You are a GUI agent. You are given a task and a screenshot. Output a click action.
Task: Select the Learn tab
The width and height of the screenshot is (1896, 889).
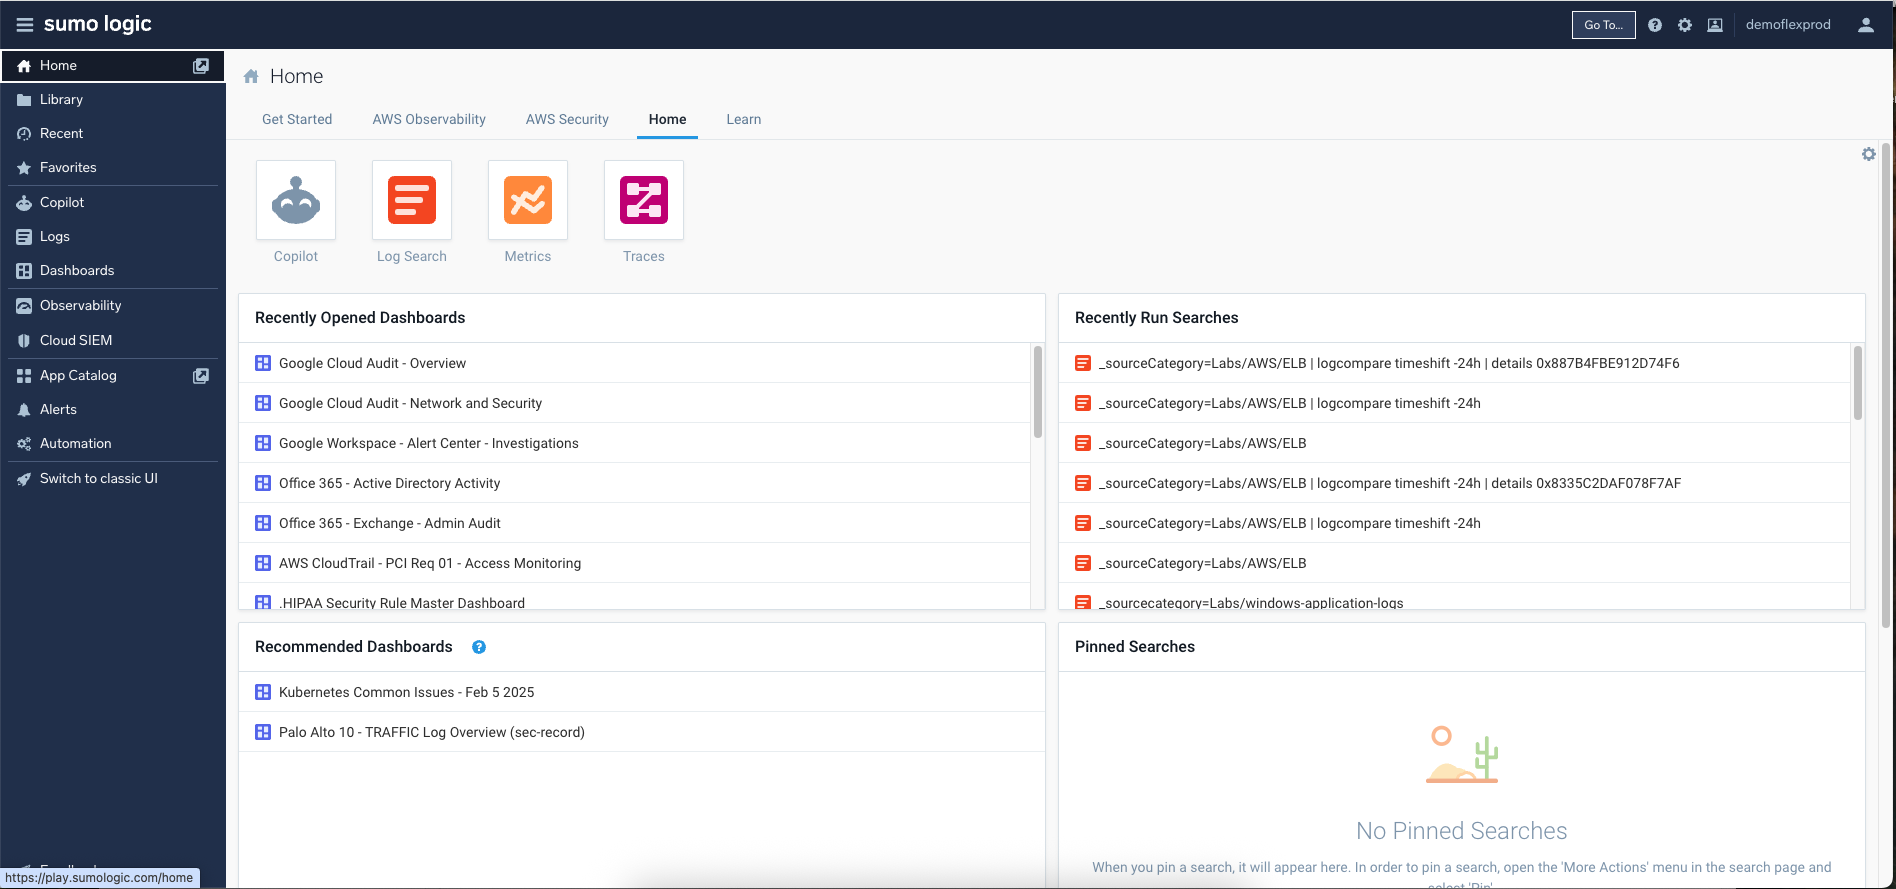(743, 119)
